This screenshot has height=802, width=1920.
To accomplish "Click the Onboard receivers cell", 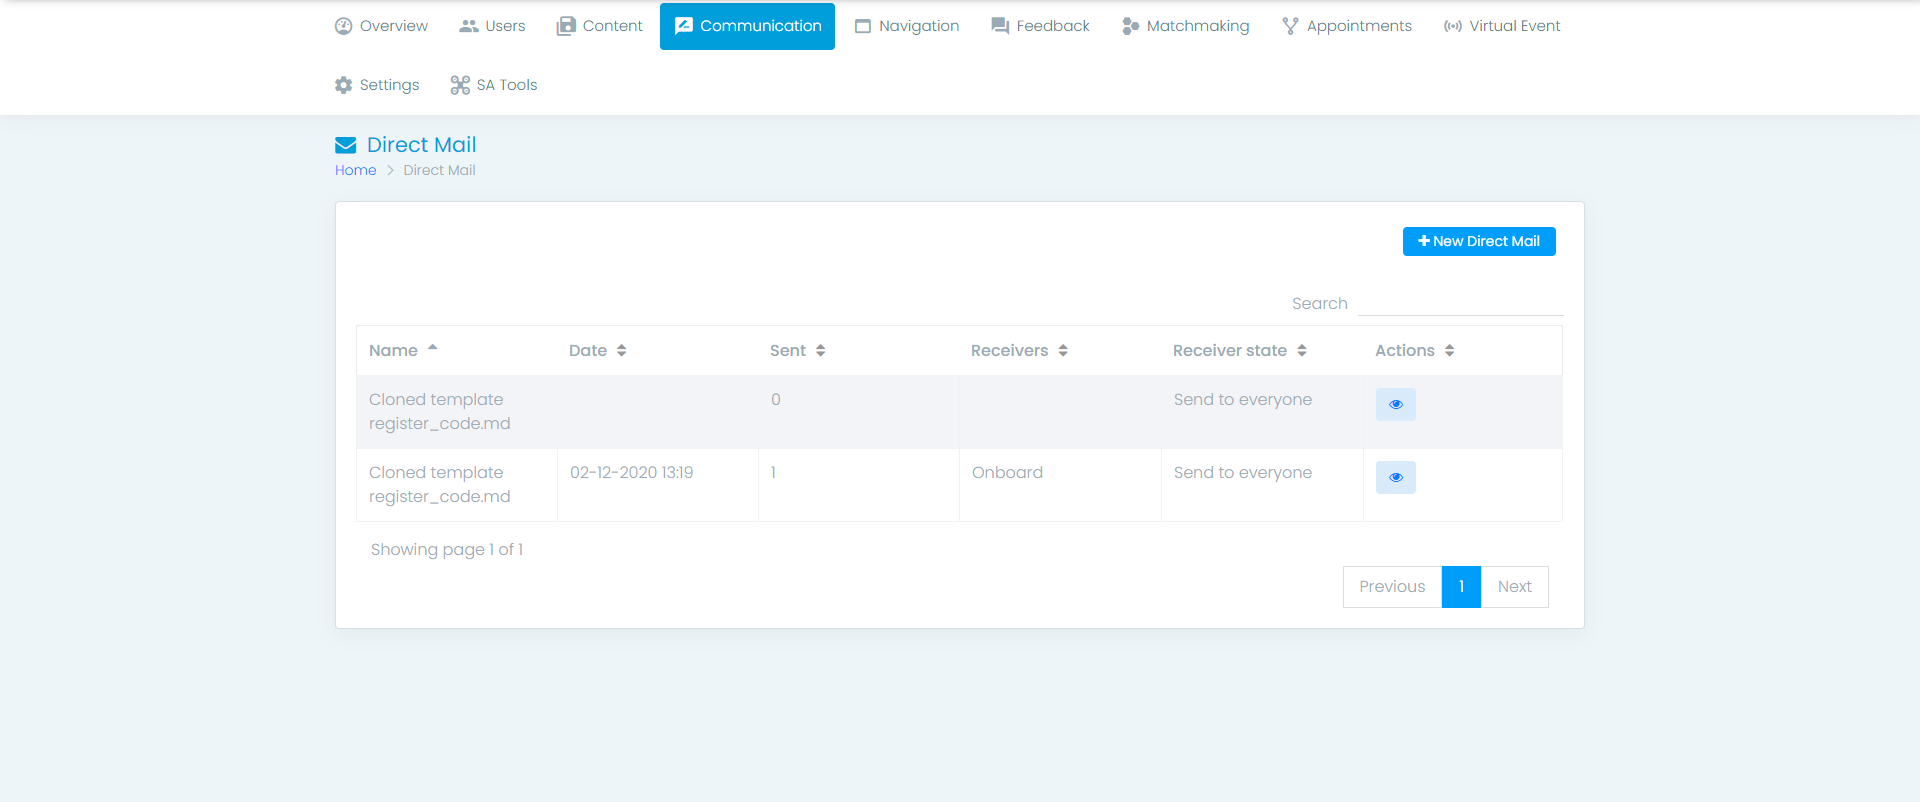I will pos(1060,485).
